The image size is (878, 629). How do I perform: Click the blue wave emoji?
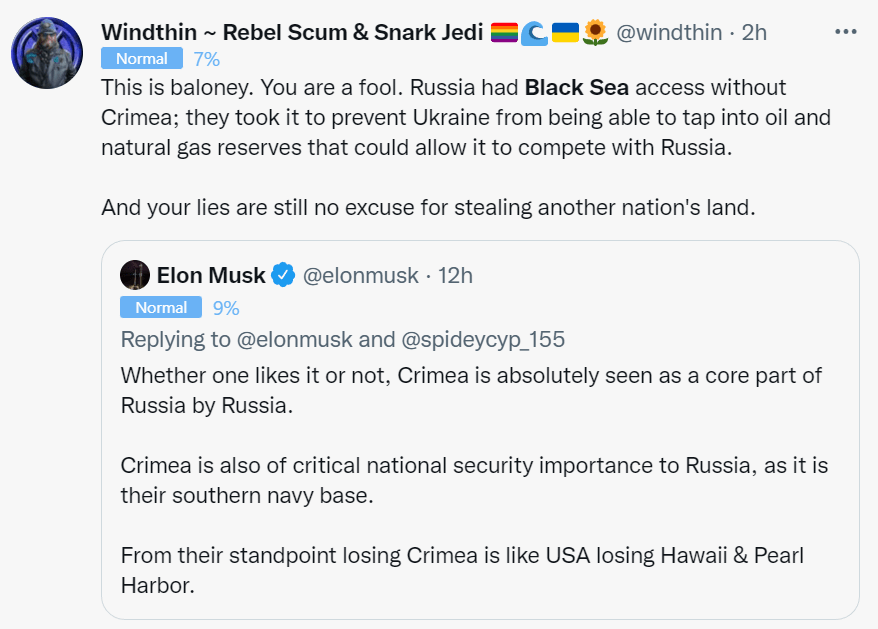534,33
